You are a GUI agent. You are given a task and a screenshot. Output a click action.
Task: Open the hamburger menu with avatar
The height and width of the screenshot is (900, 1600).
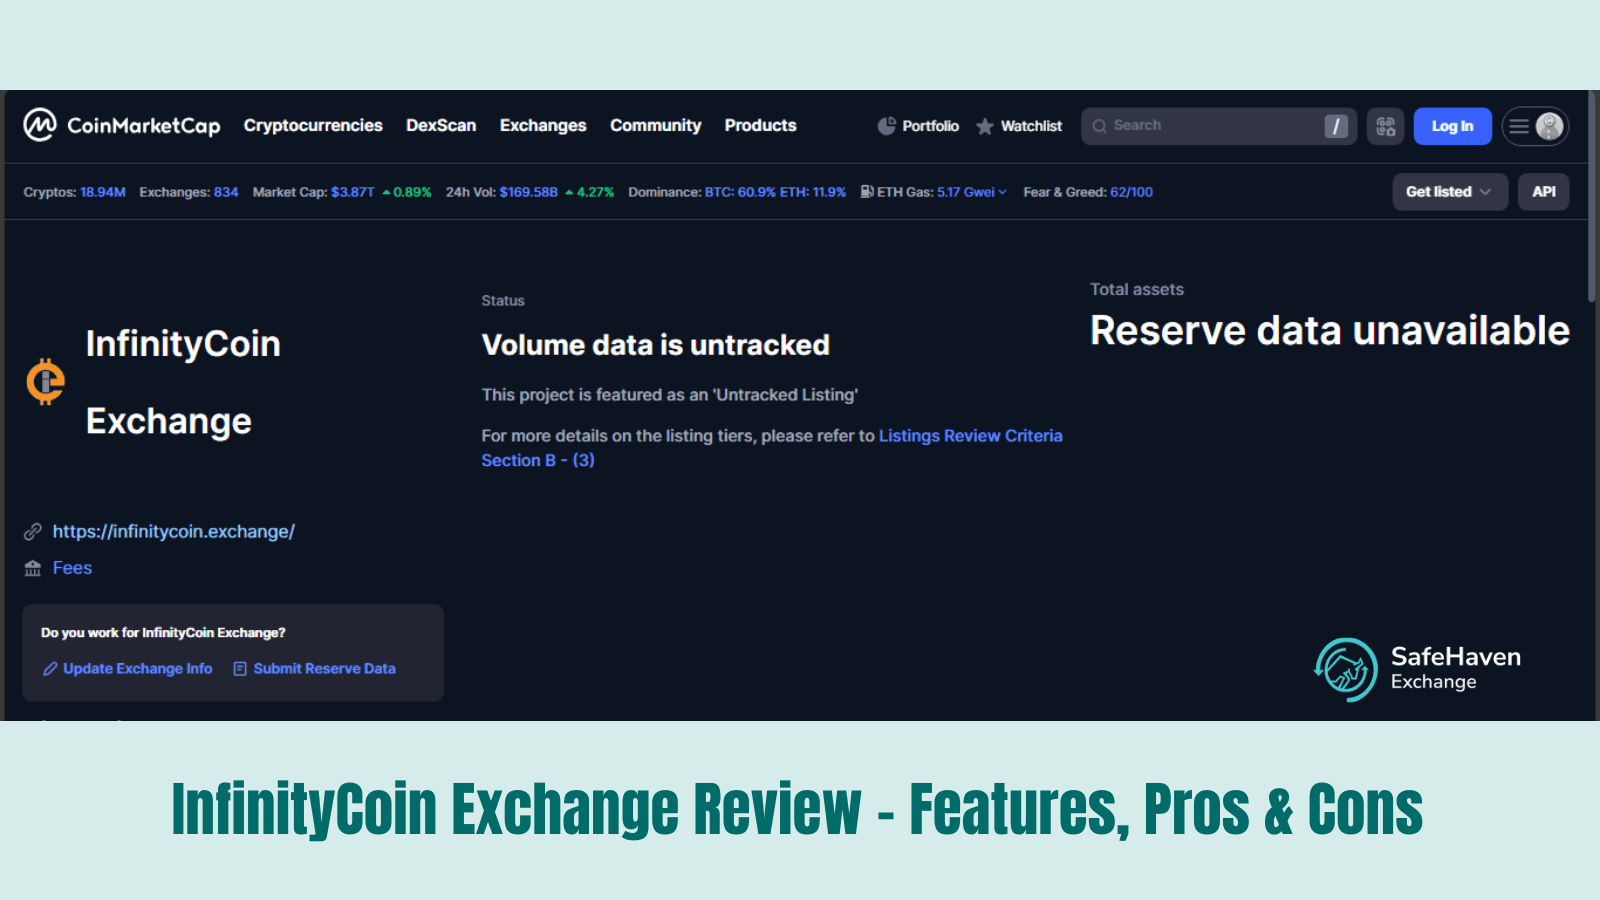(x=1536, y=126)
